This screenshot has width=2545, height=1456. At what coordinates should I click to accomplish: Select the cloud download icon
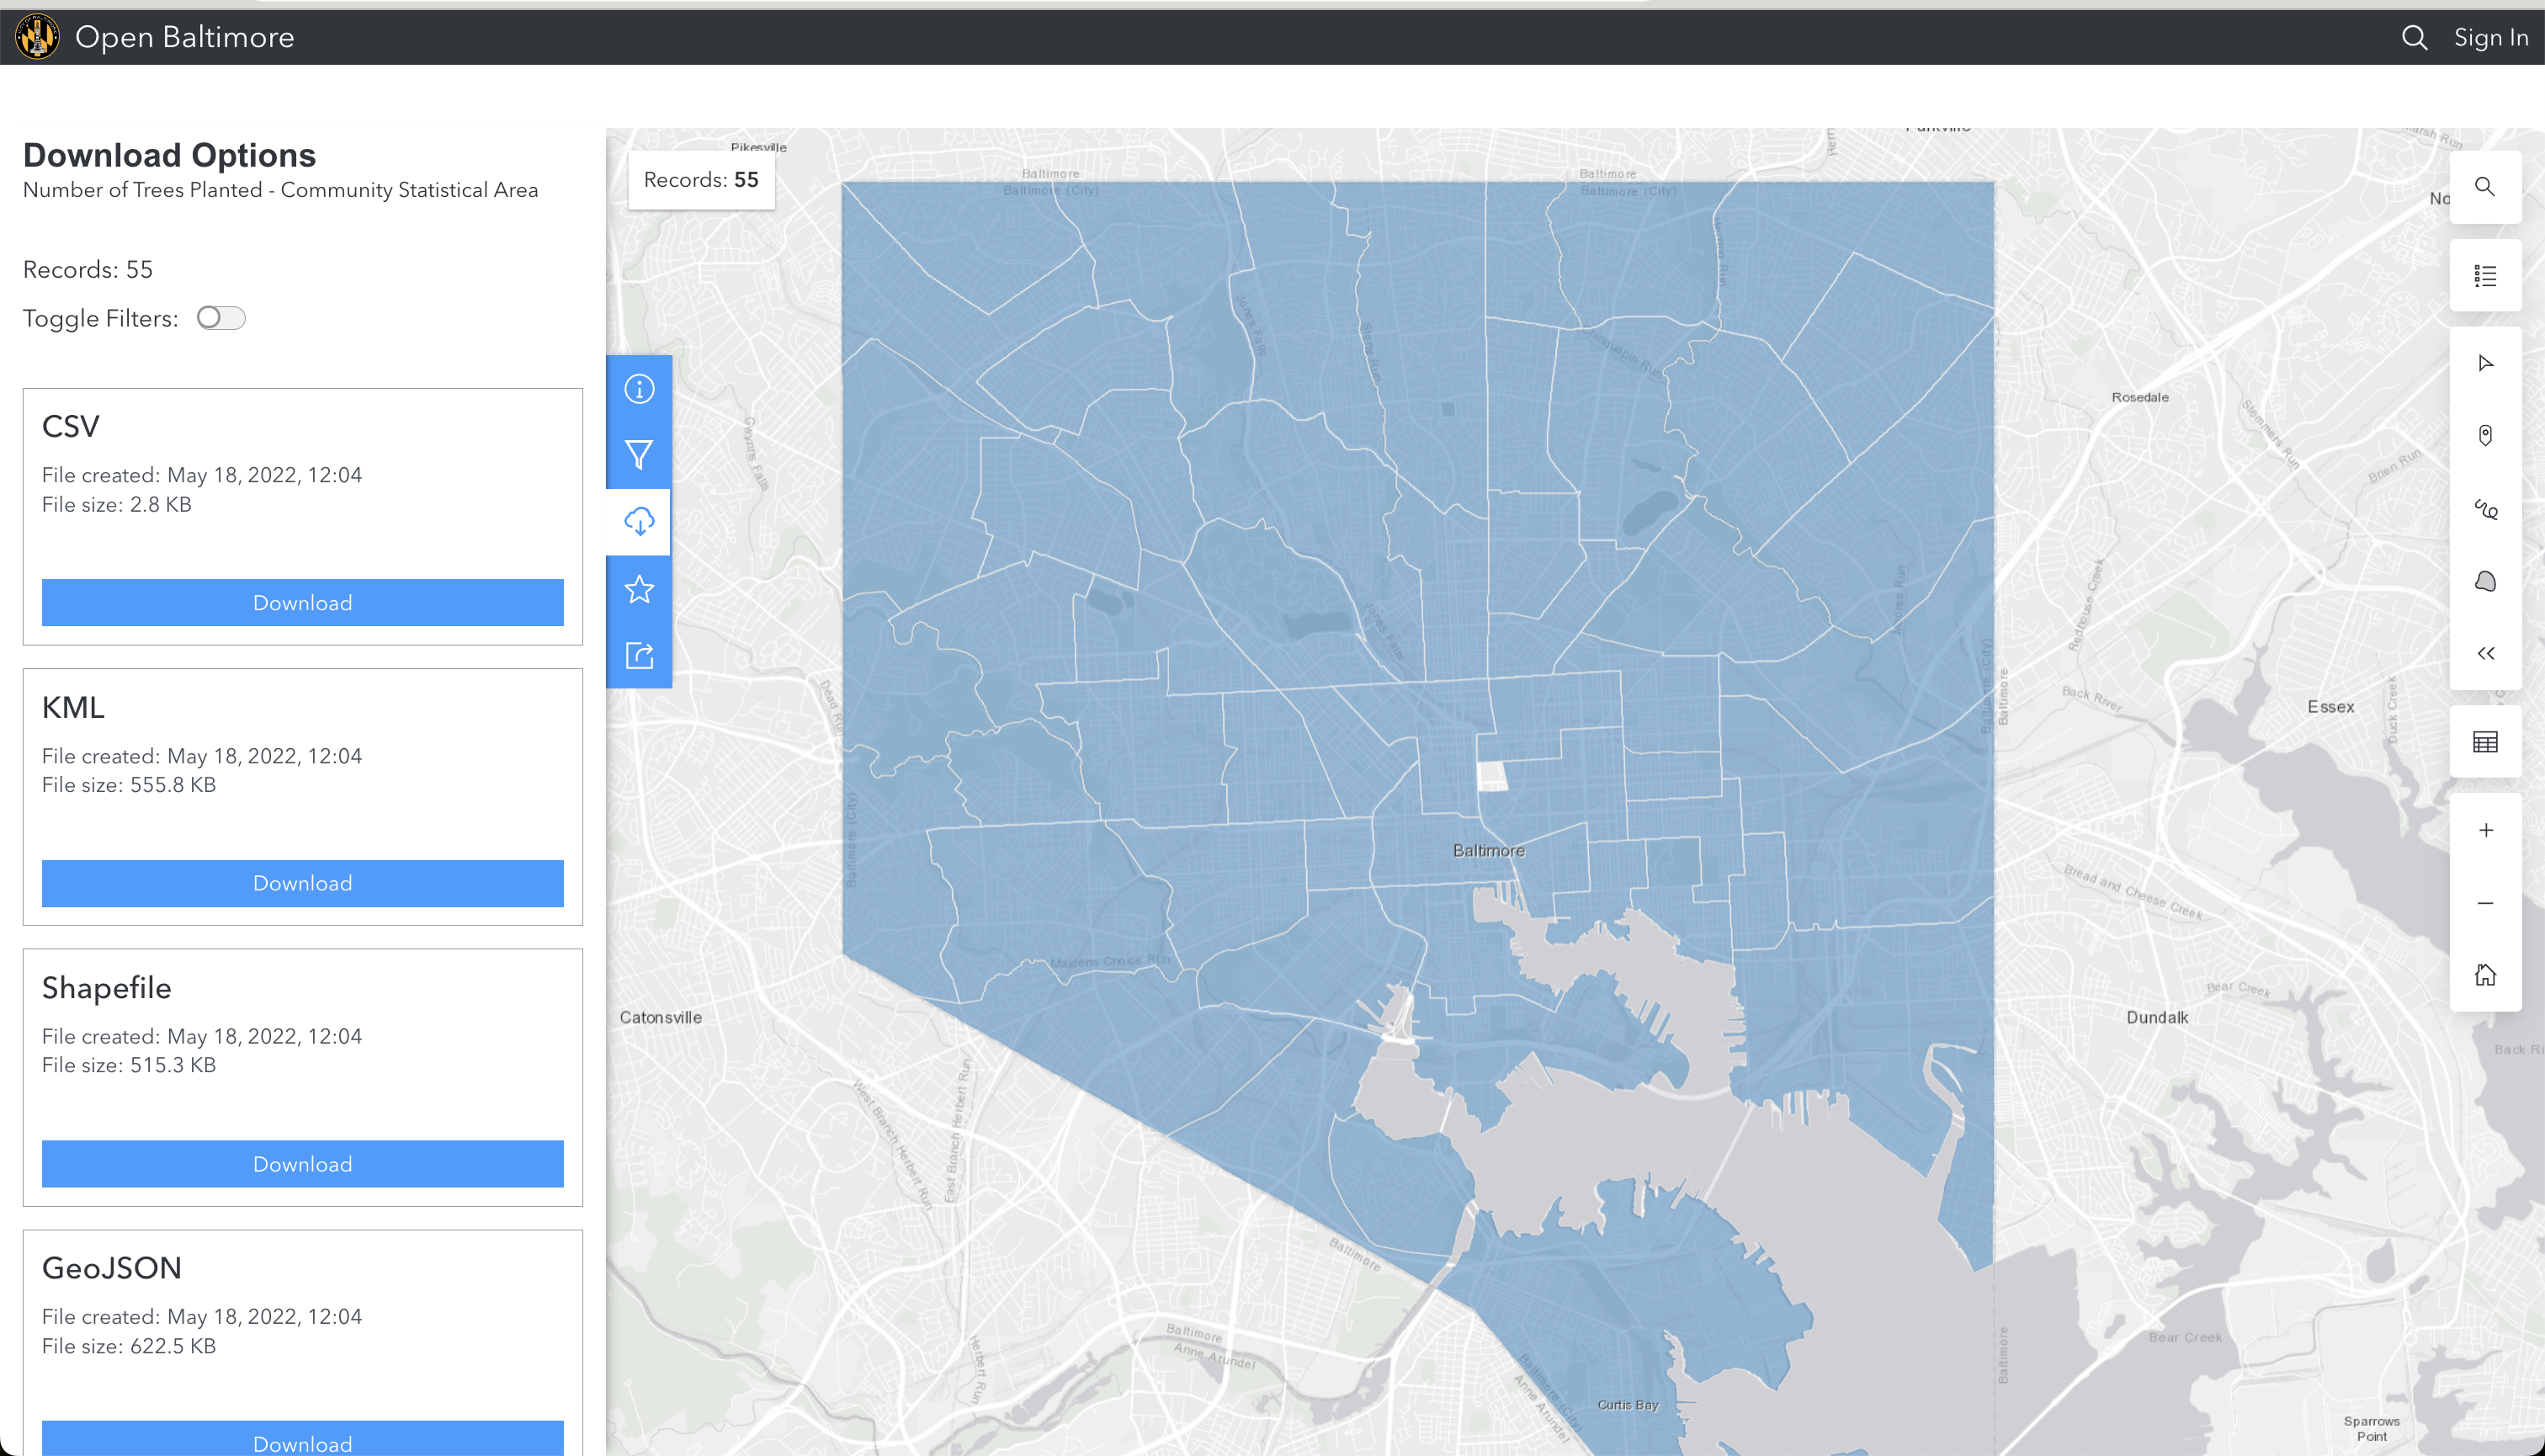[639, 521]
